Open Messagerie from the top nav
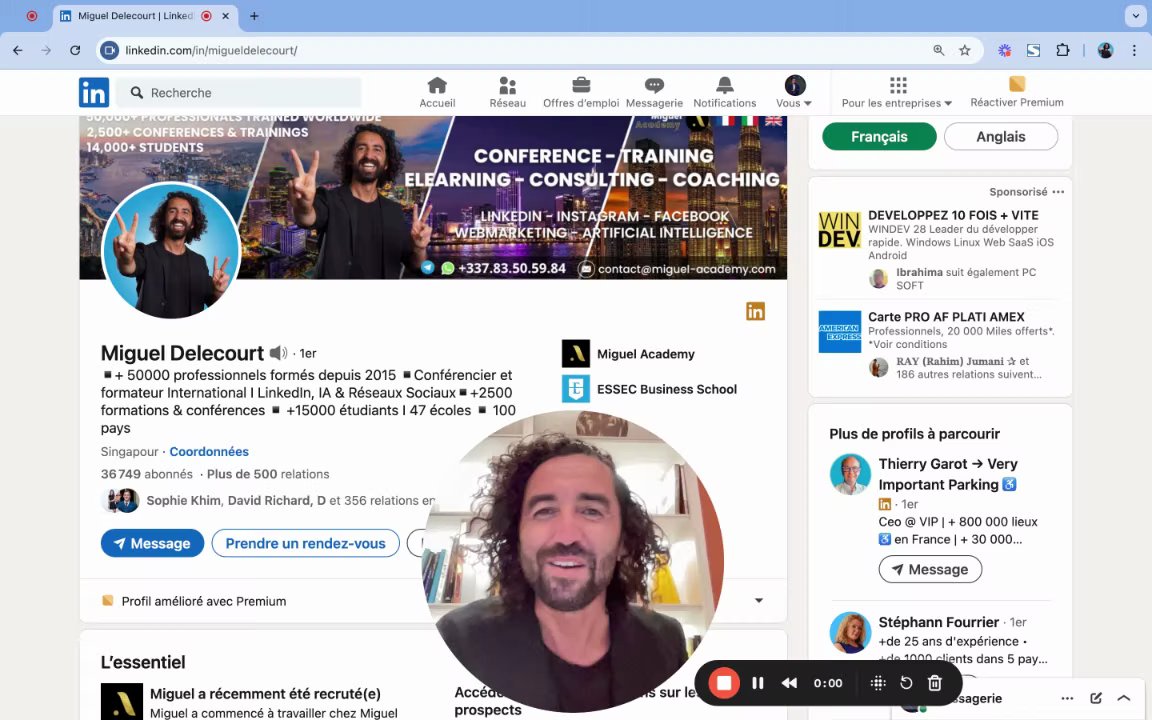The width and height of the screenshot is (1152, 720). 654,93
